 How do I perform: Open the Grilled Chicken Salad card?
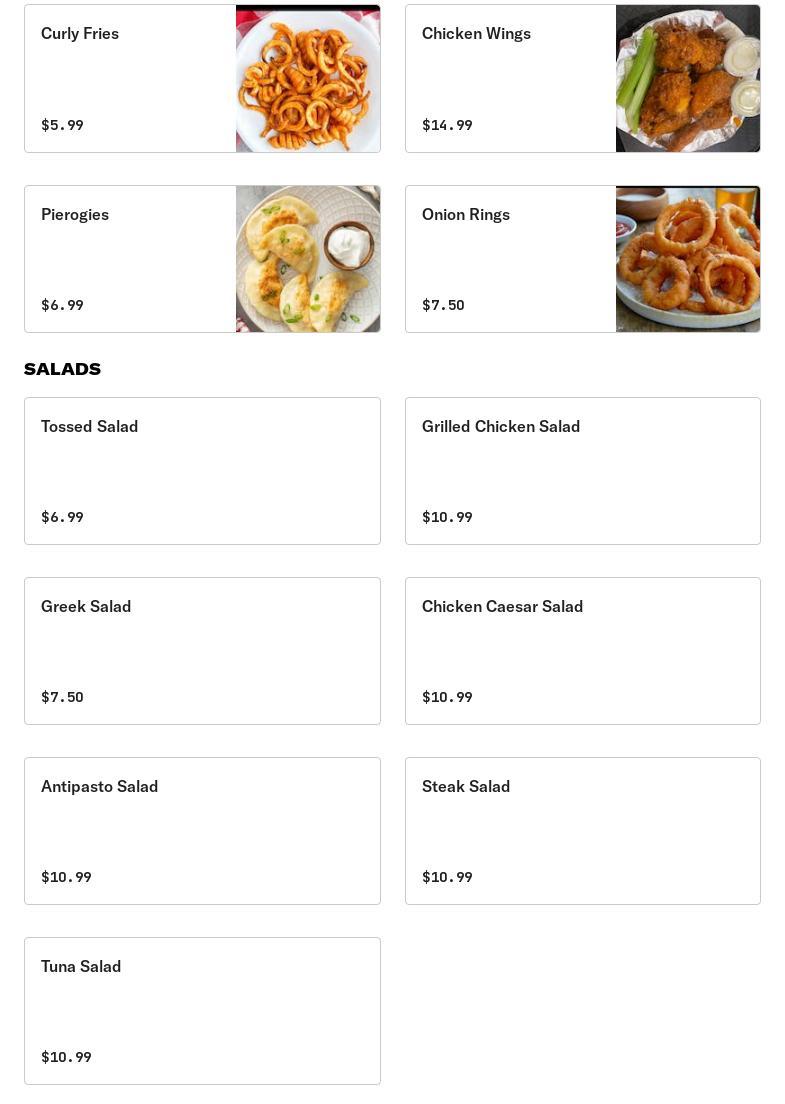coord(582,471)
